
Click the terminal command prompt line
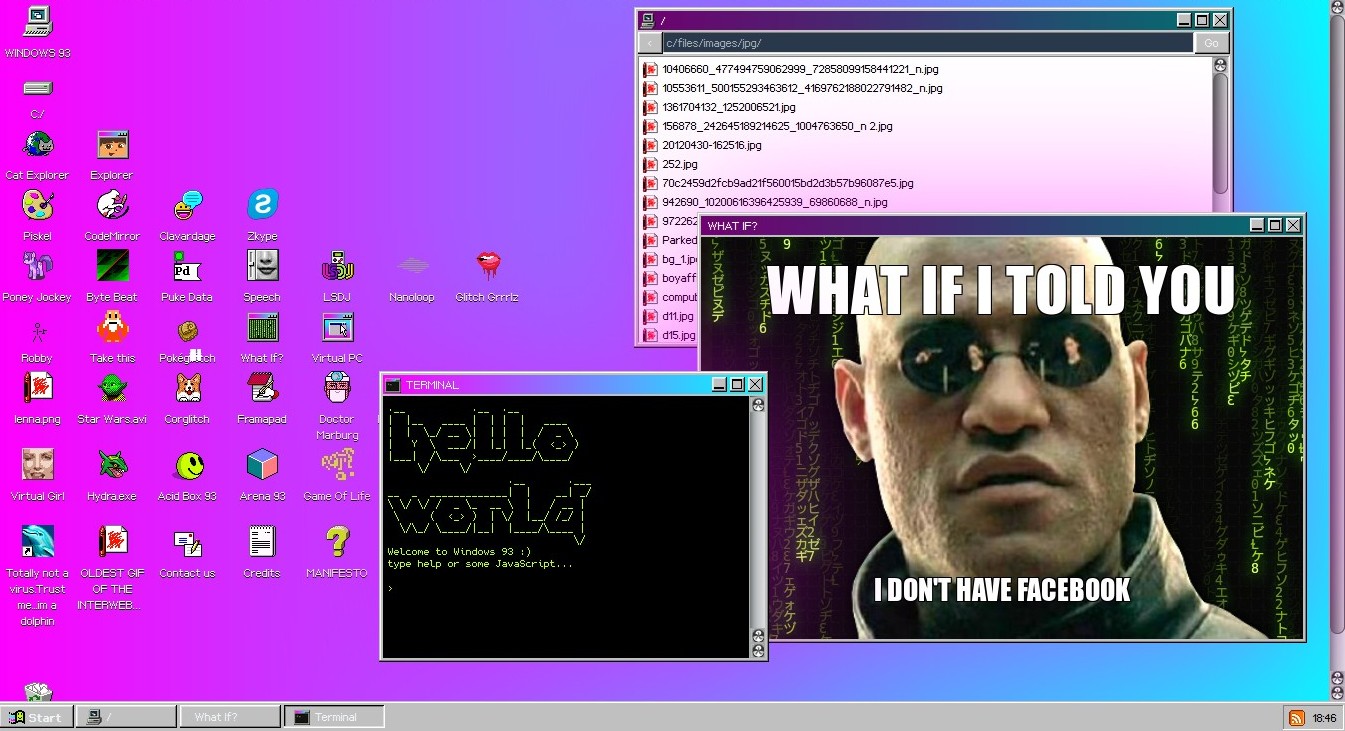[566, 588]
